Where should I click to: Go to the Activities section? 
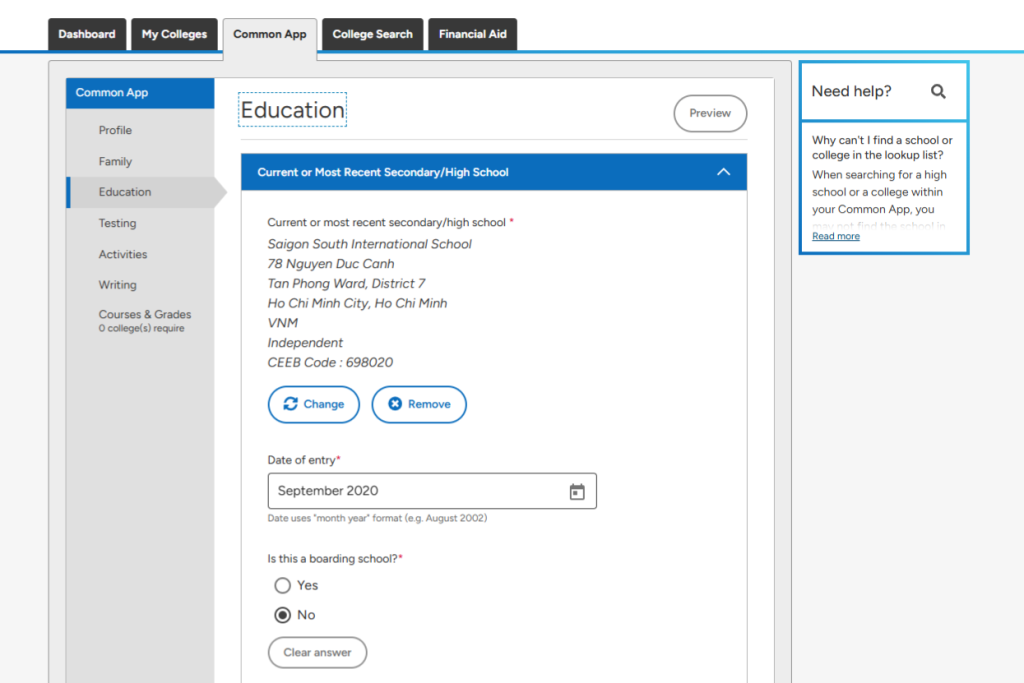[x=123, y=254]
